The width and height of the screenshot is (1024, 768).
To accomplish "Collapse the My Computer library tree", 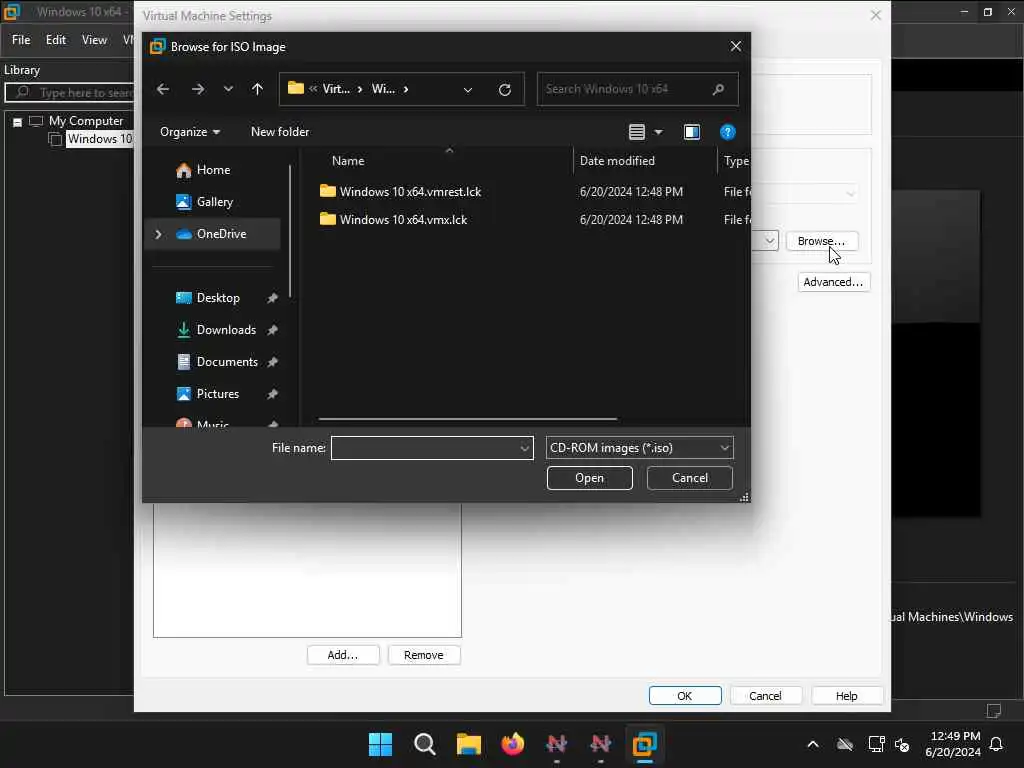I will (x=18, y=122).
